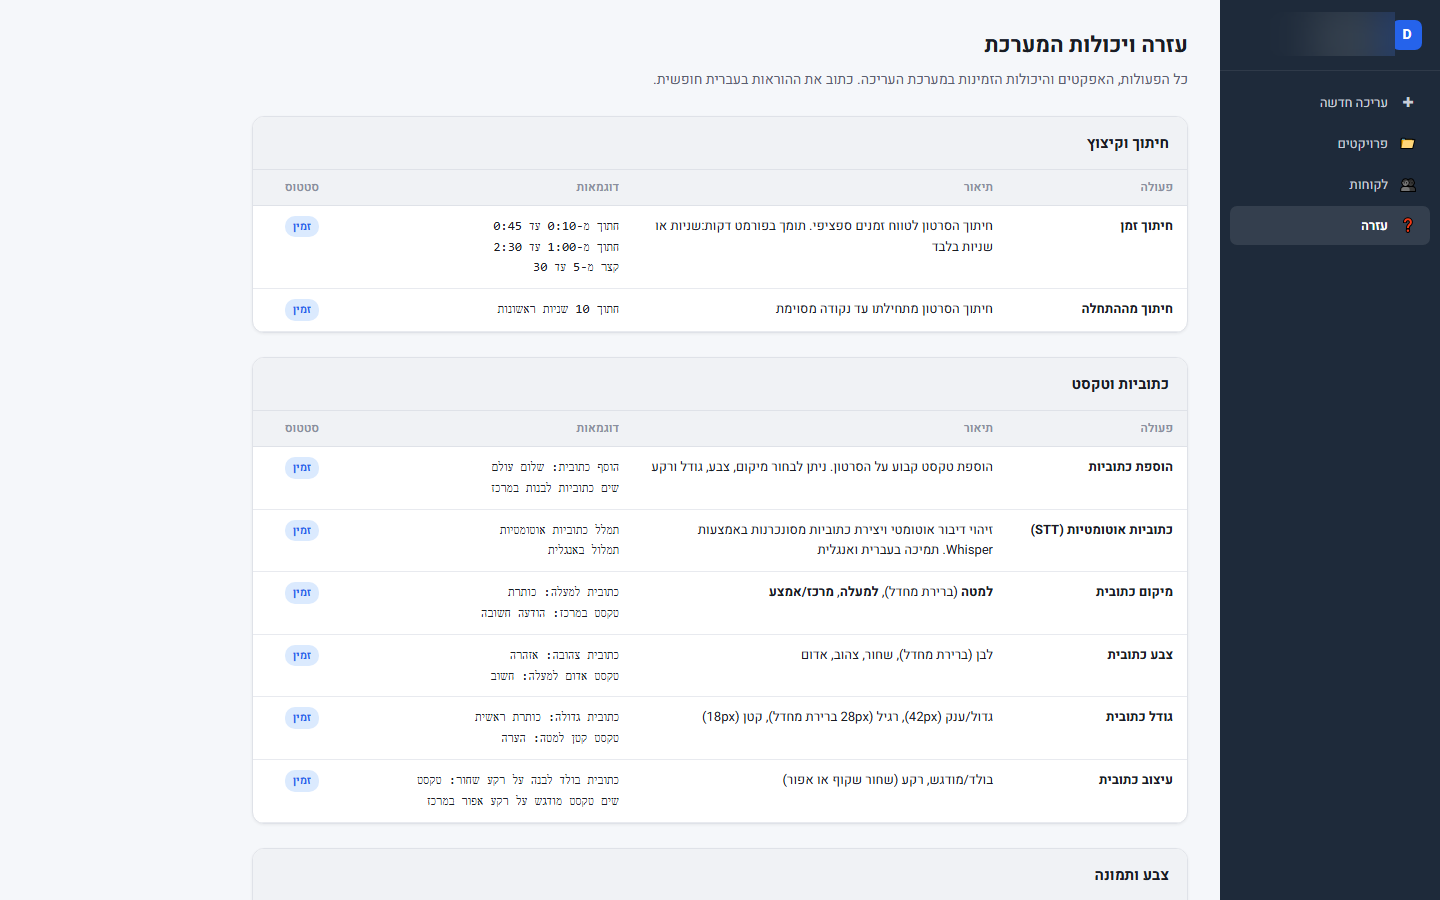
Task: Click the action name גודל כתובית
Action: (1139, 717)
